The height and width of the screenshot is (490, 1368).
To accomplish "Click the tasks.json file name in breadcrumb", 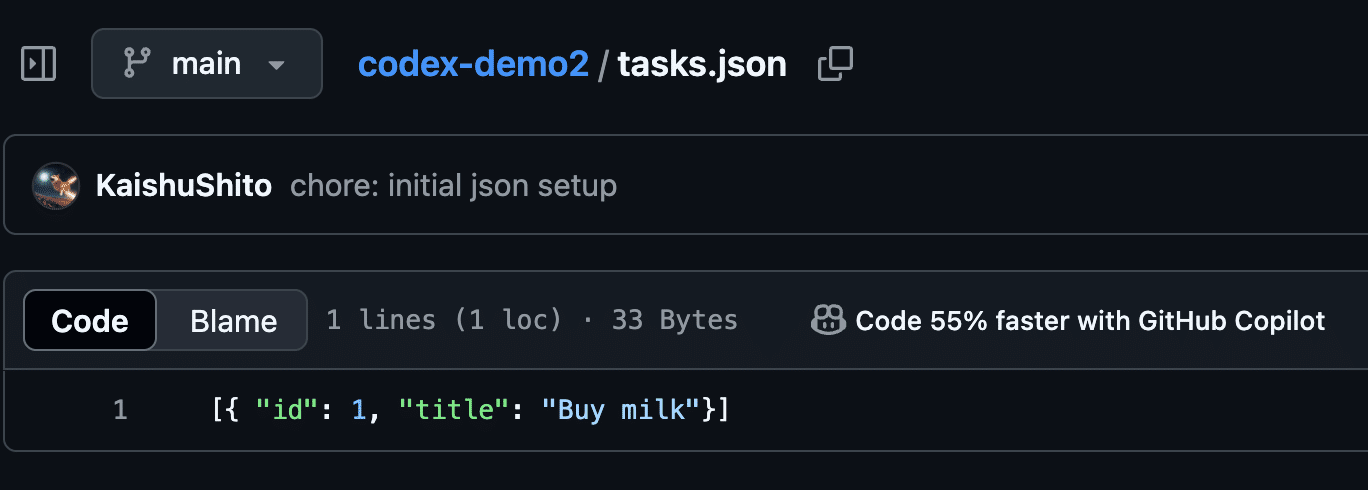I will point(701,64).
